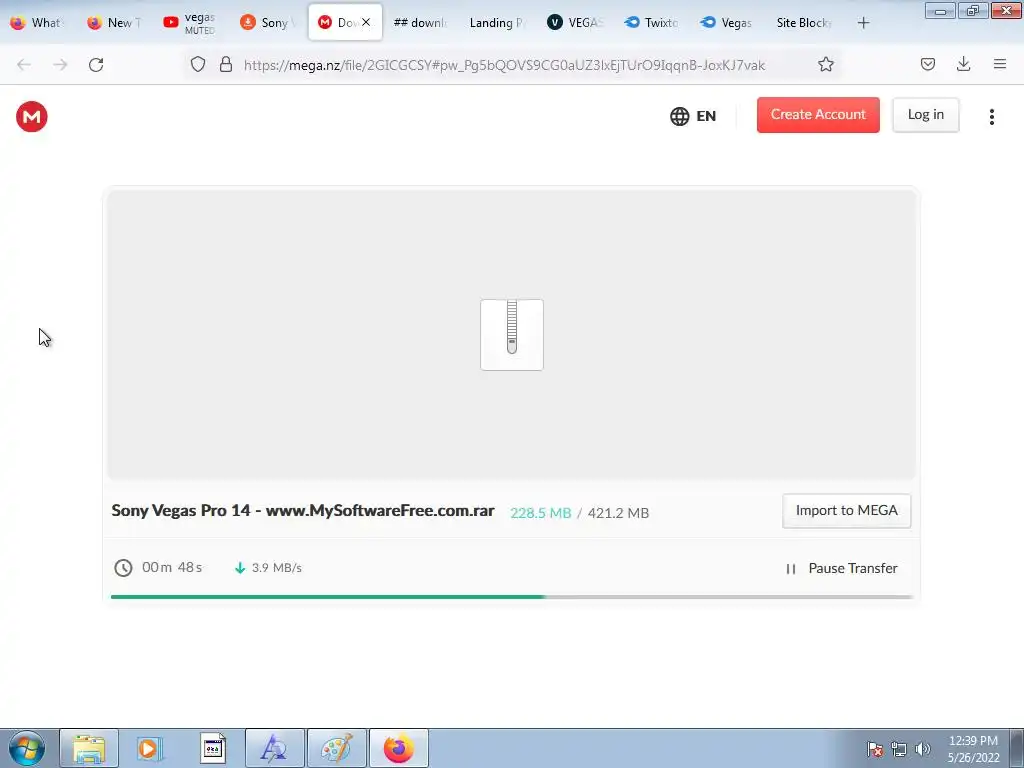
Task: Click the Log in button
Action: 925,115
